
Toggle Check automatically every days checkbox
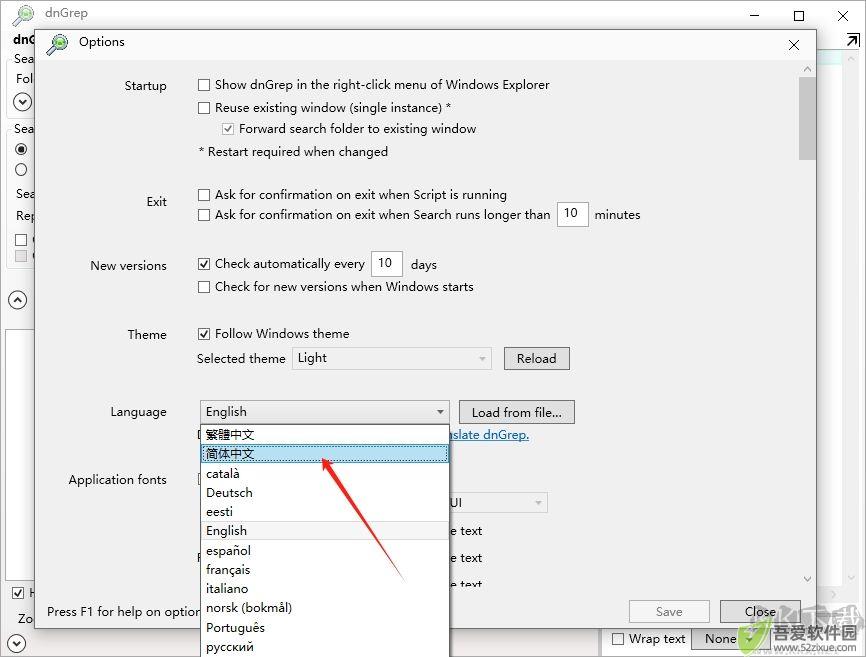pos(204,264)
